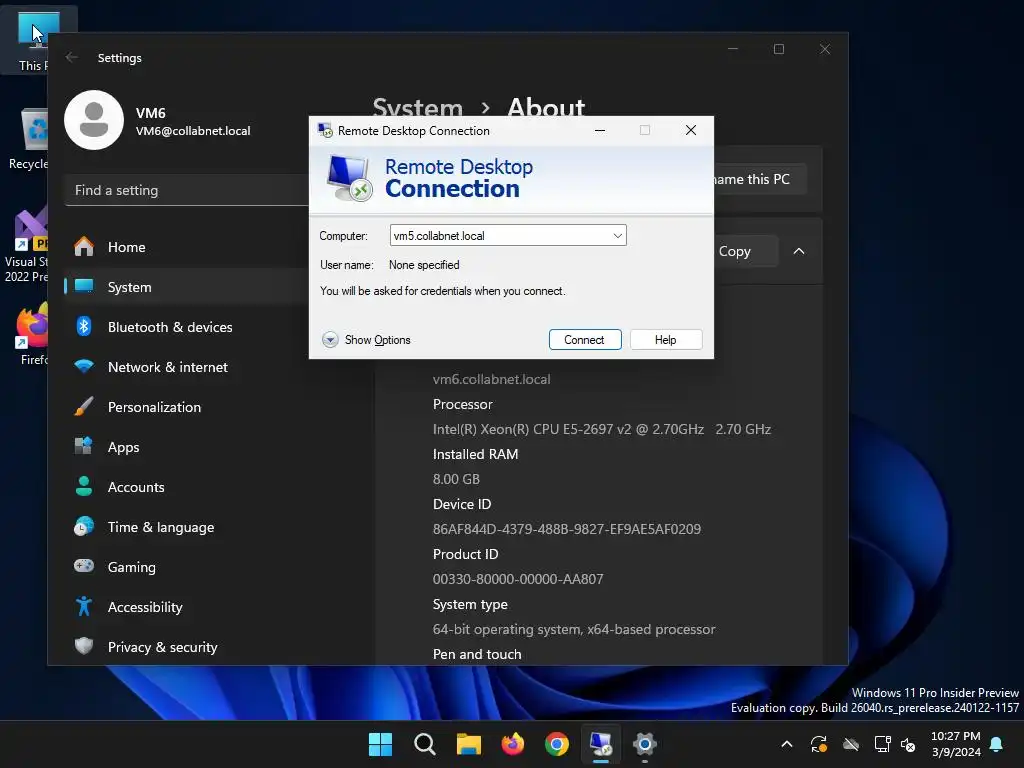Go back in the Settings window
The height and width of the screenshot is (768, 1024).
pyautogui.click(x=72, y=57)
